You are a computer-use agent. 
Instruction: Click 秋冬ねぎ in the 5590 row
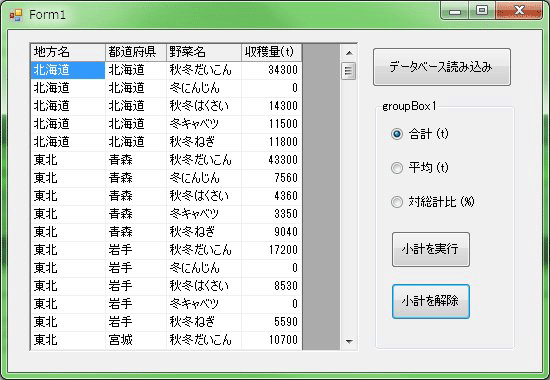click(x=204, y=322)
